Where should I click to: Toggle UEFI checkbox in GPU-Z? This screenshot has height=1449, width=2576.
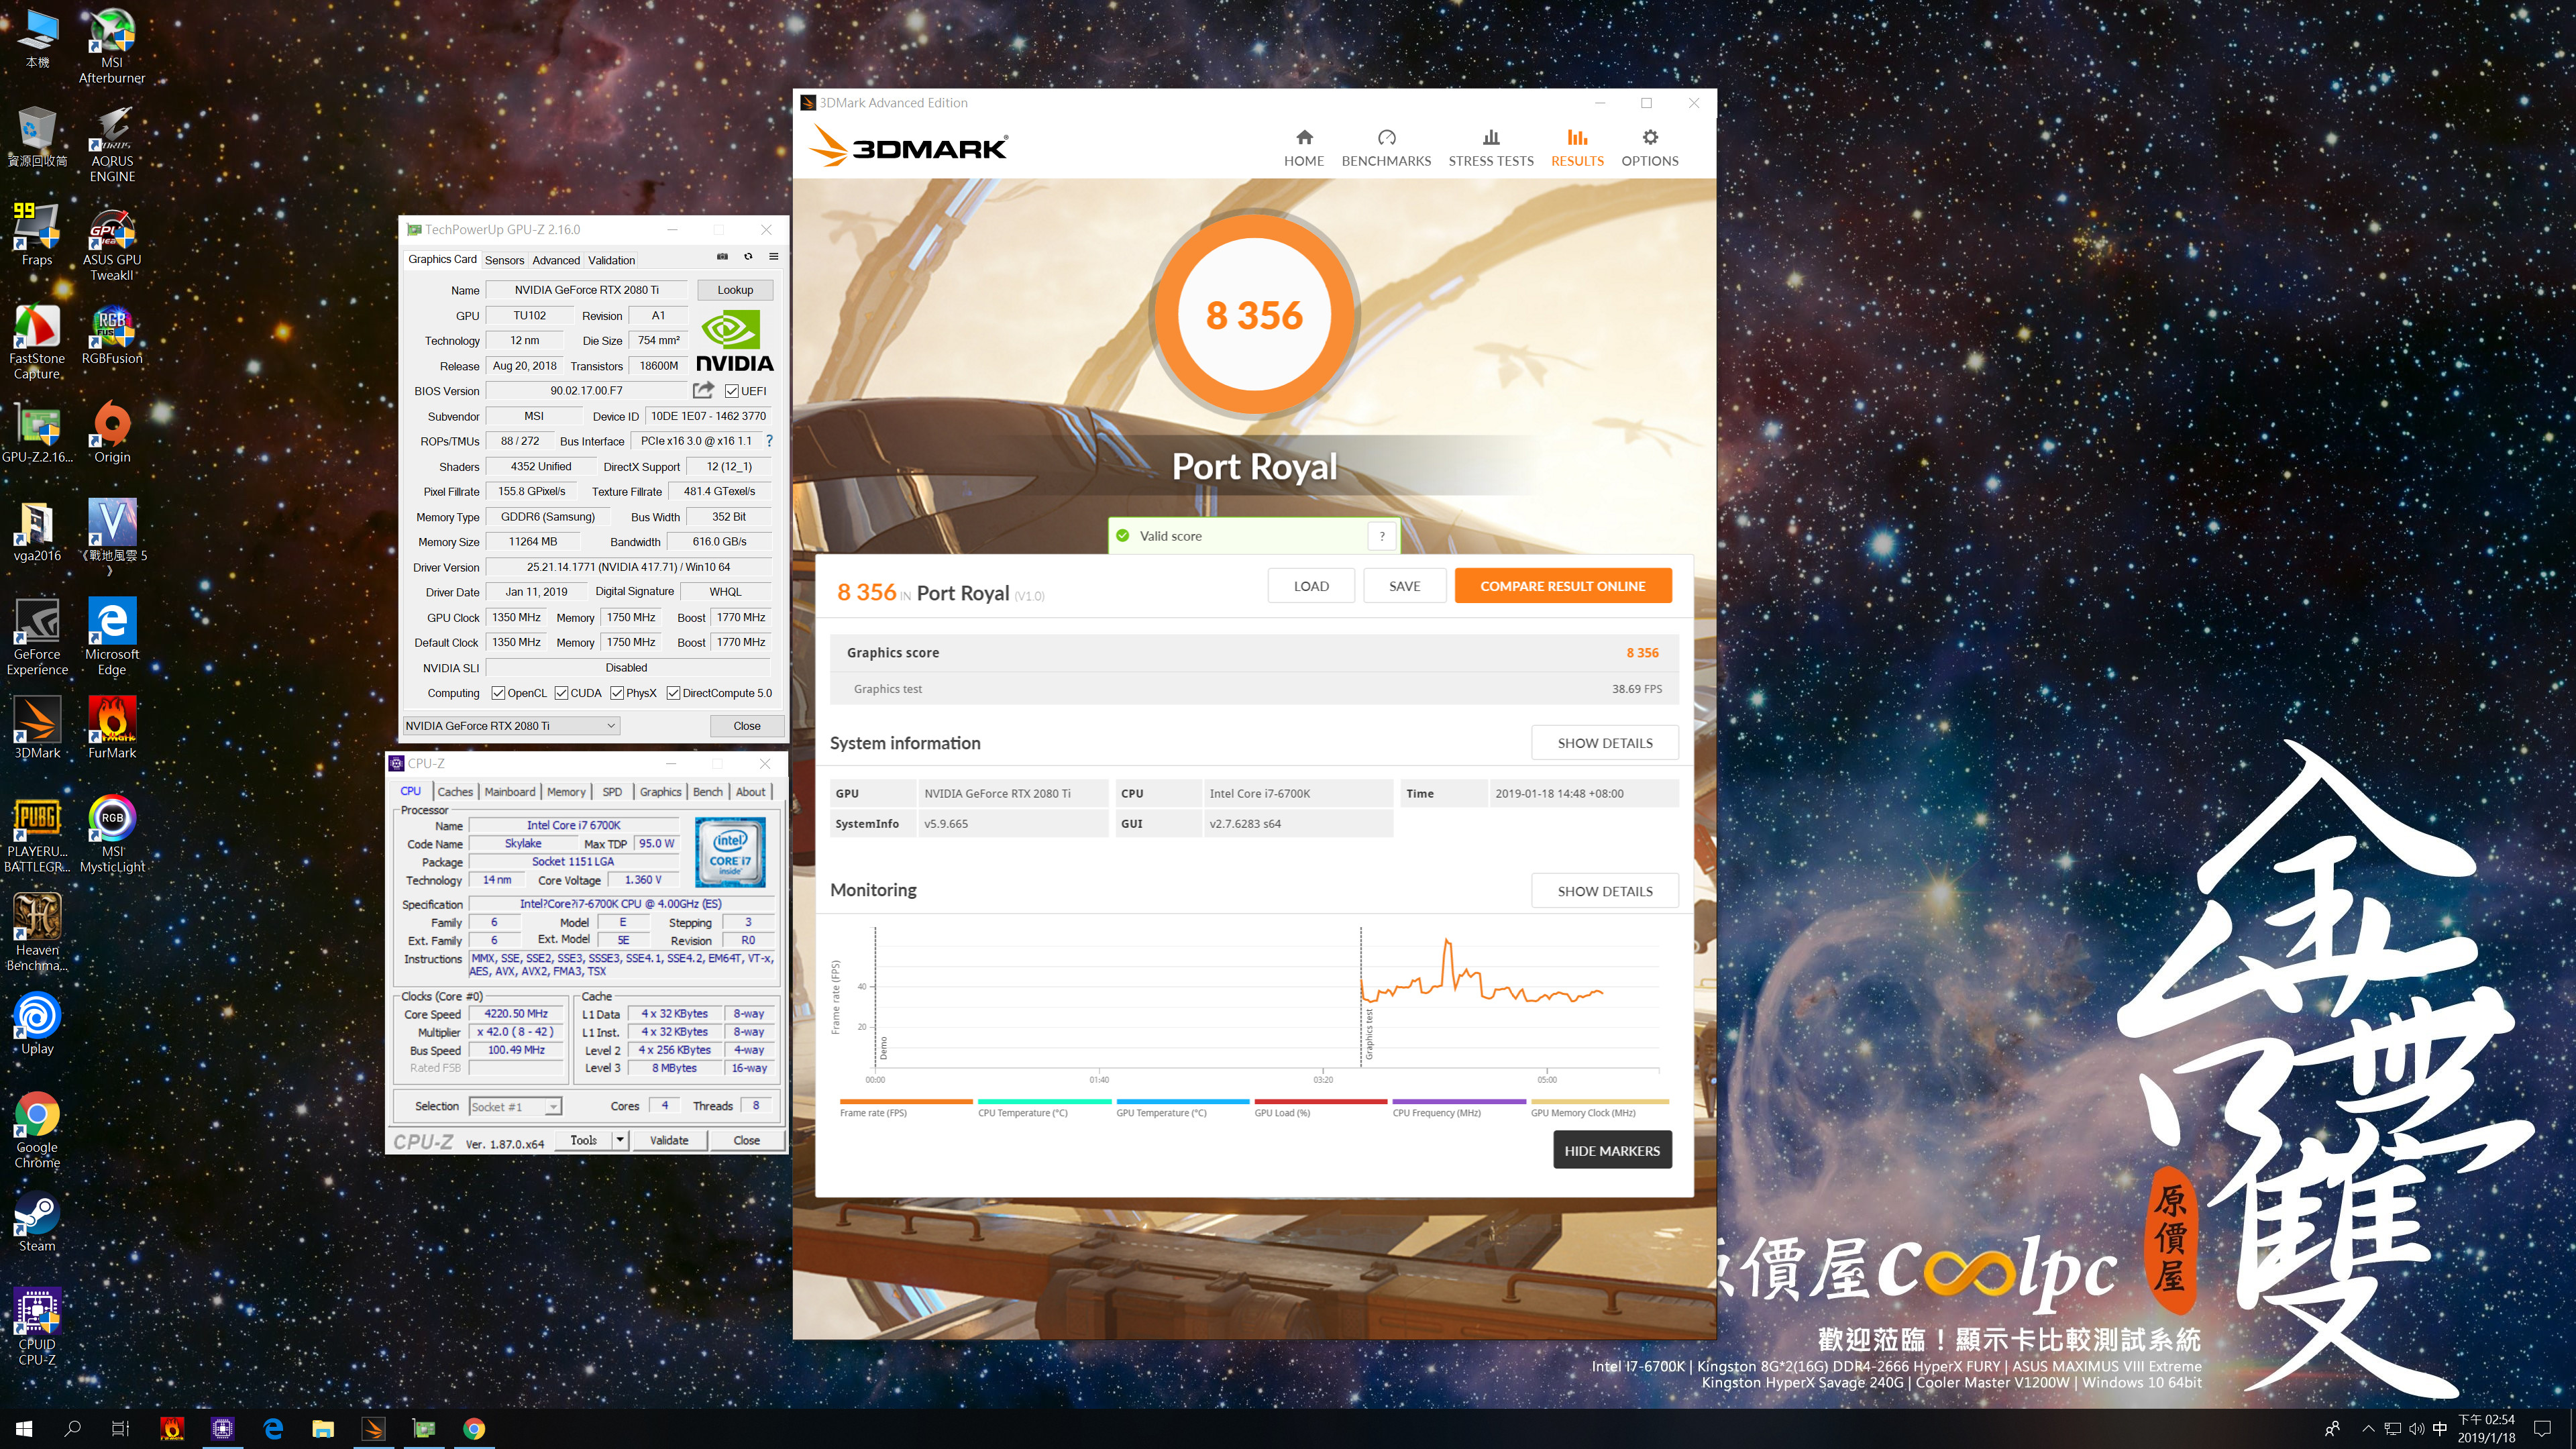pyautogui.click(x=732, y=391)
